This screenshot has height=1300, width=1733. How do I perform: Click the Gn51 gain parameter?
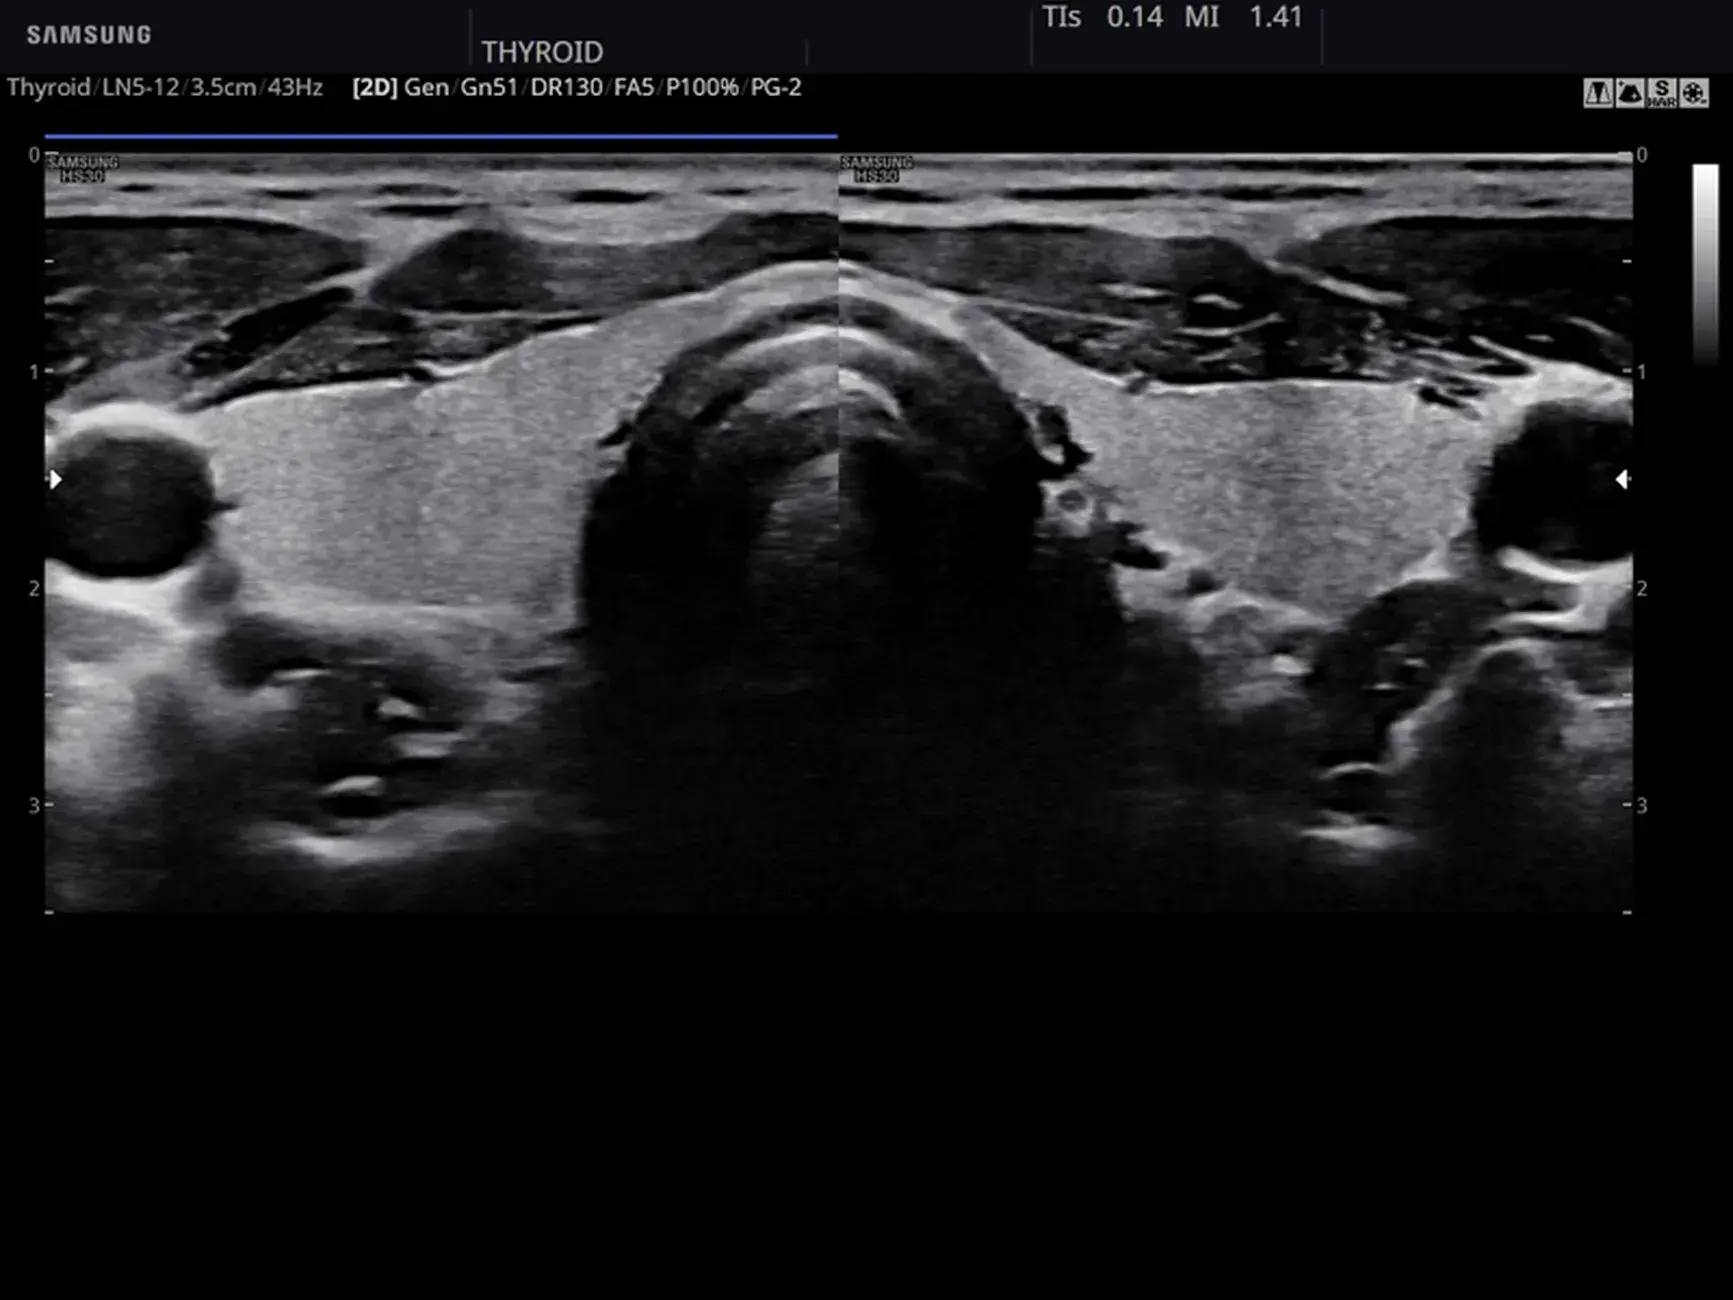click(489, 88)
